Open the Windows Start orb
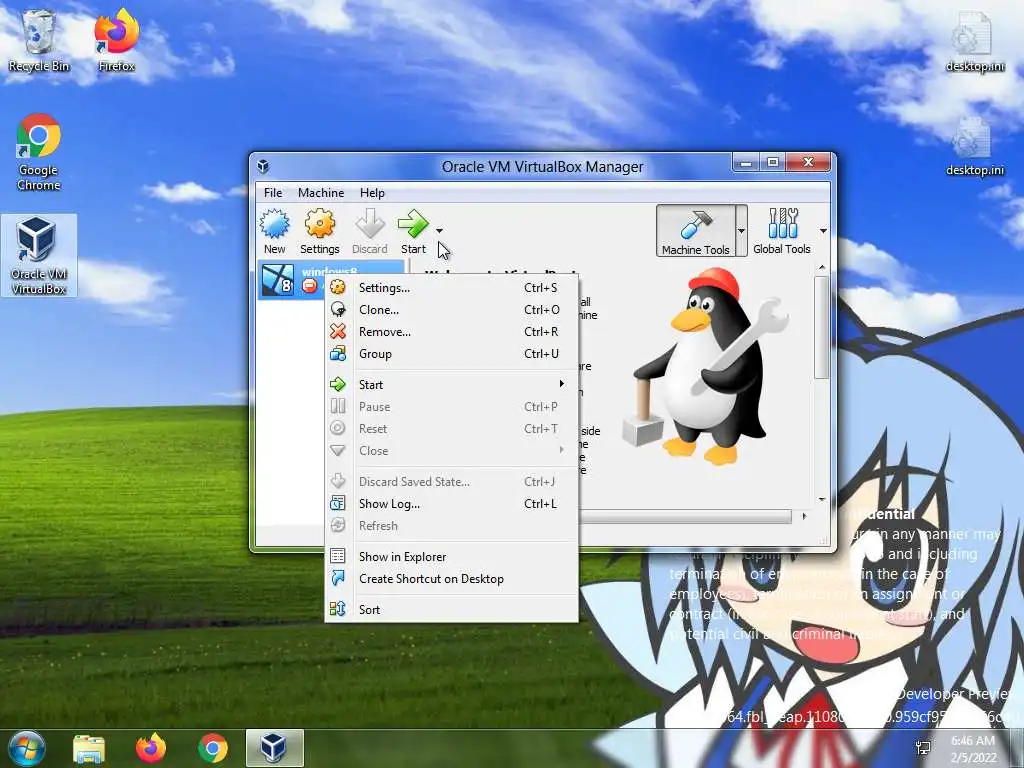This screenshot has height=768, width=1024. pyautogui.click(x=26, y=748)
